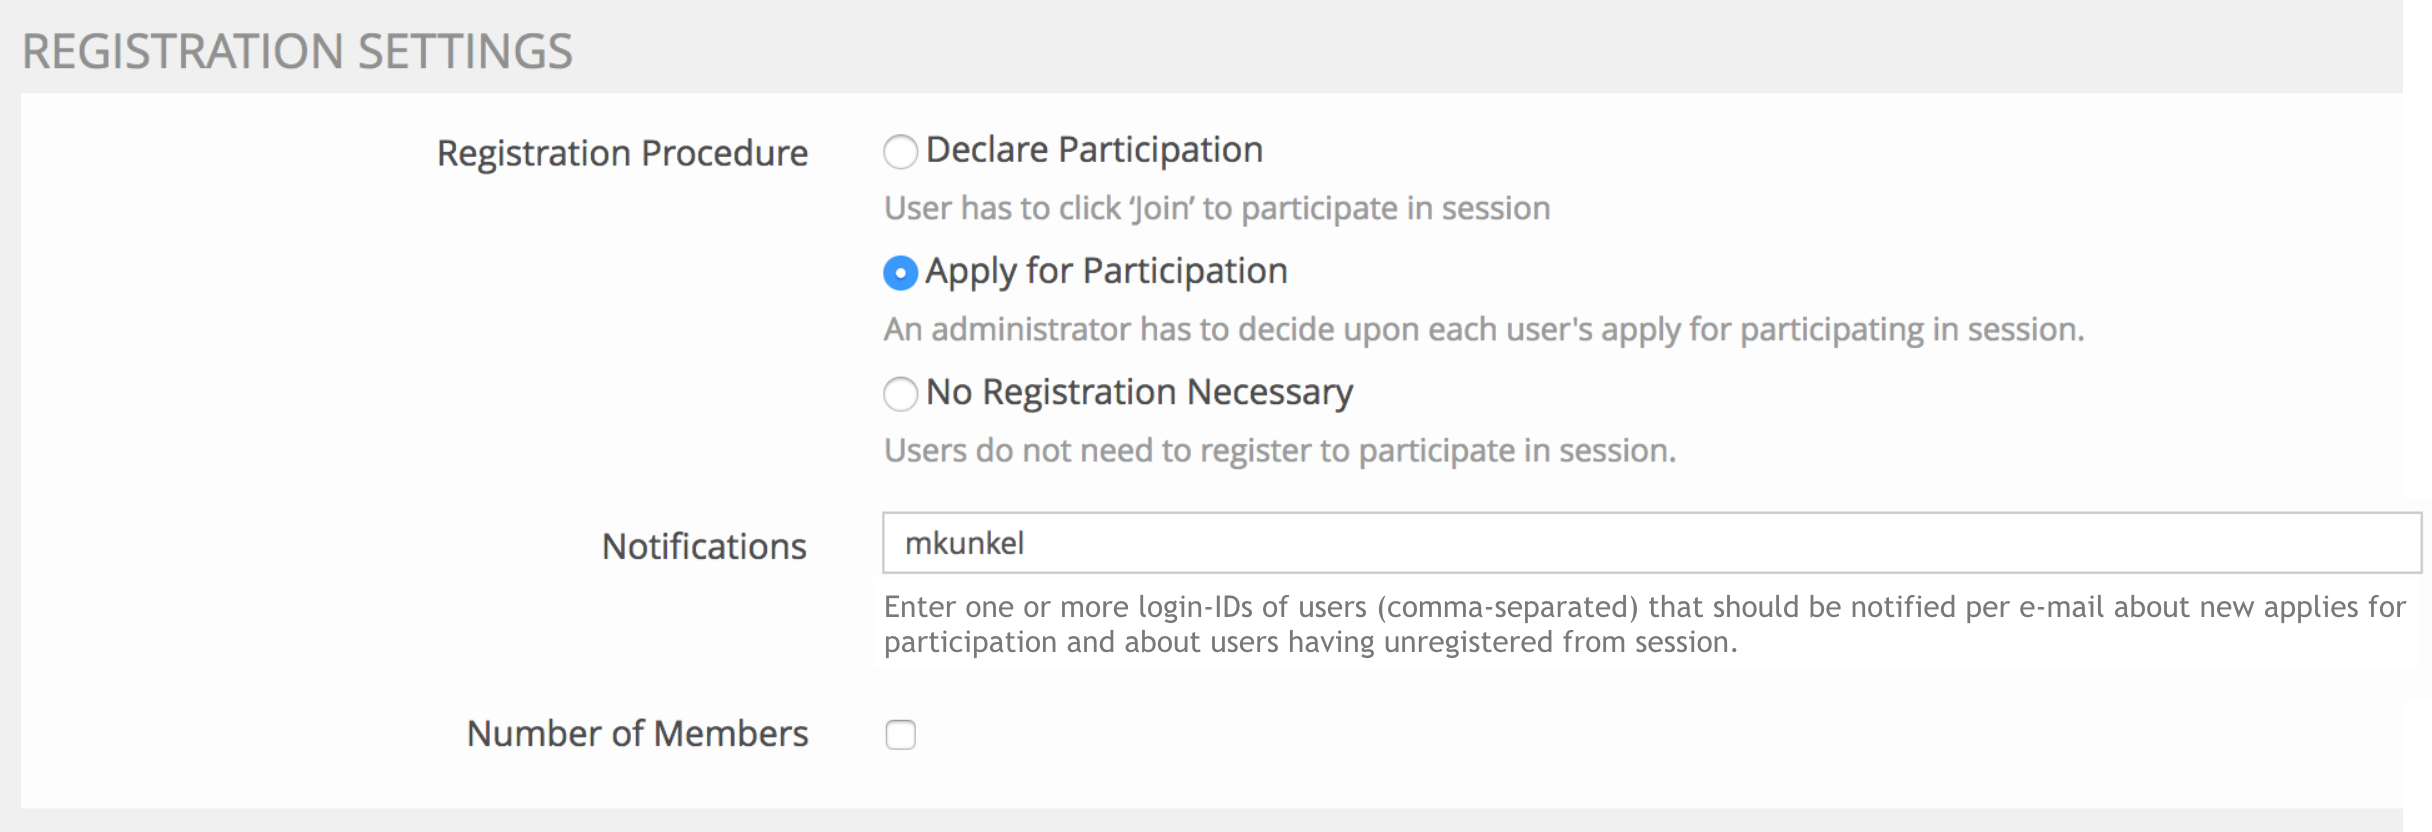Click the 'Apply for Participation' option label
This screenshot has width=2432, height=832.
[1106, 271]
